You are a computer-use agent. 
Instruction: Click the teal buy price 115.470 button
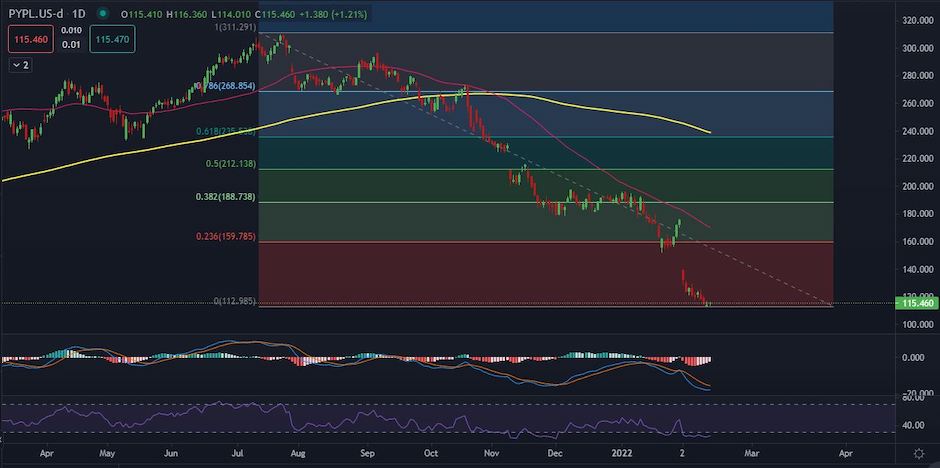(x=111, y=39)
